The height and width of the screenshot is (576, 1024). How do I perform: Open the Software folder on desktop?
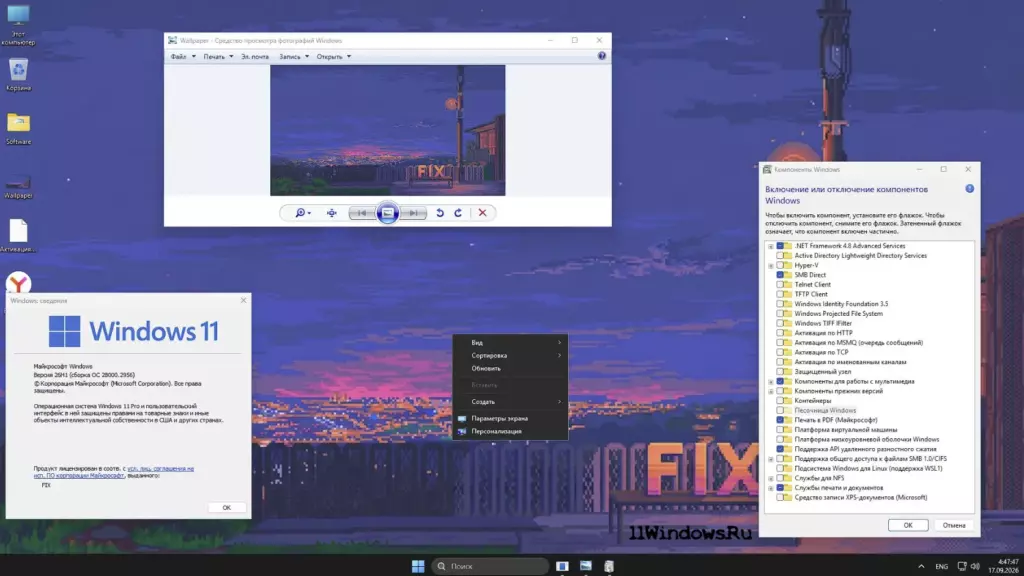tap(18, 128)
